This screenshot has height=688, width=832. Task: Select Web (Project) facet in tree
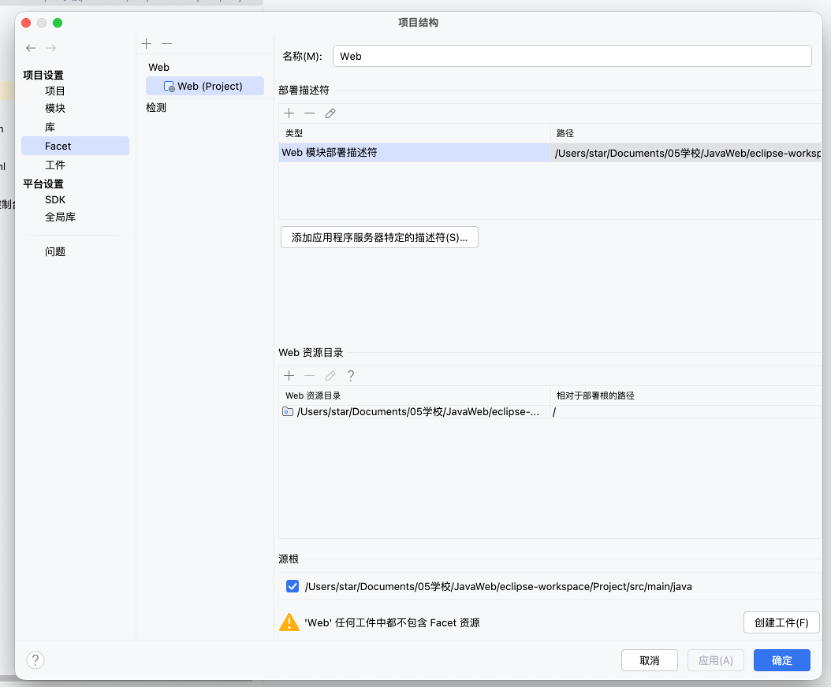point(209,87)
